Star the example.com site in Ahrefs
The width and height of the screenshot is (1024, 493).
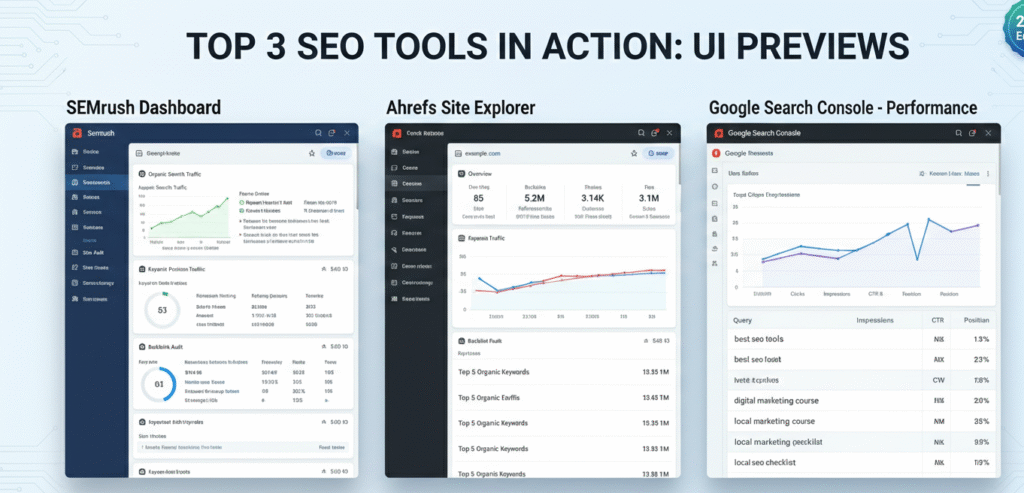pos(633,153)
